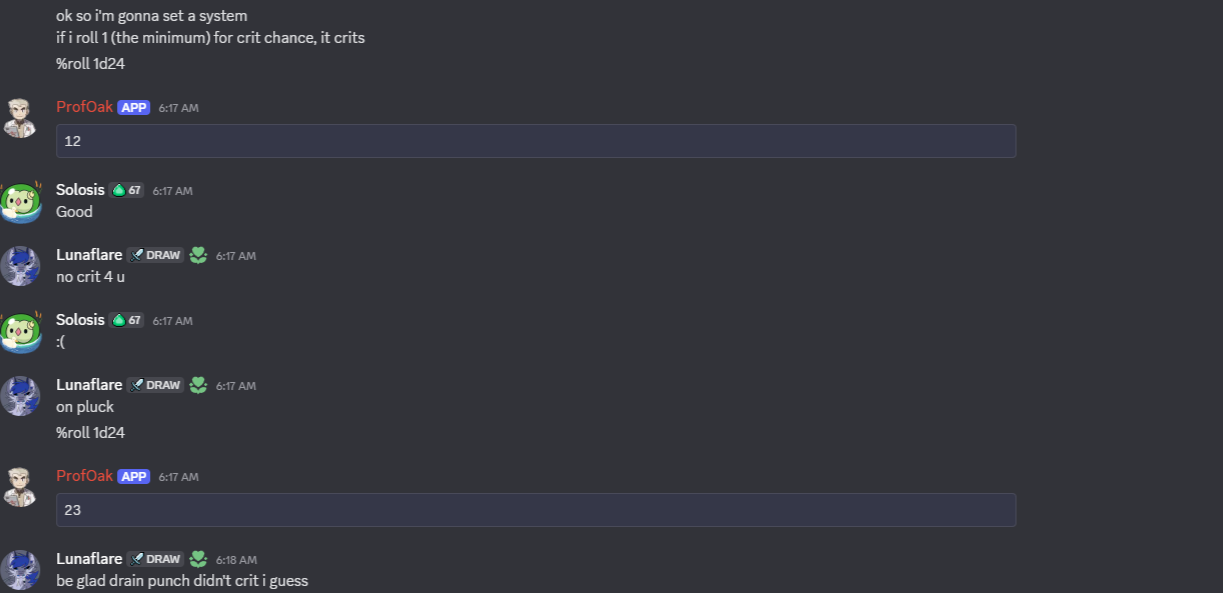1223x593 pixels.
Task: Click the green gem 67 badge above ":("
Action: [x=127, y=320]
